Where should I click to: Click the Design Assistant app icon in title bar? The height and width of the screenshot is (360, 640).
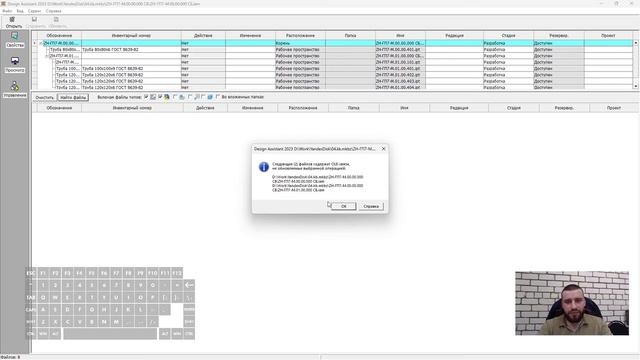point(3,4)
